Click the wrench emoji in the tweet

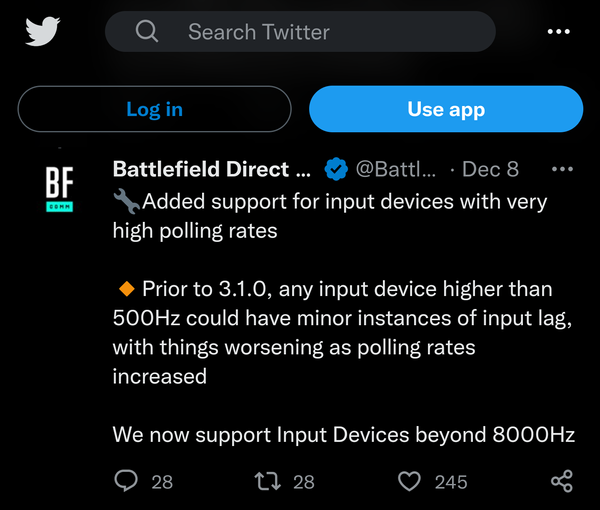coord(126,201)
